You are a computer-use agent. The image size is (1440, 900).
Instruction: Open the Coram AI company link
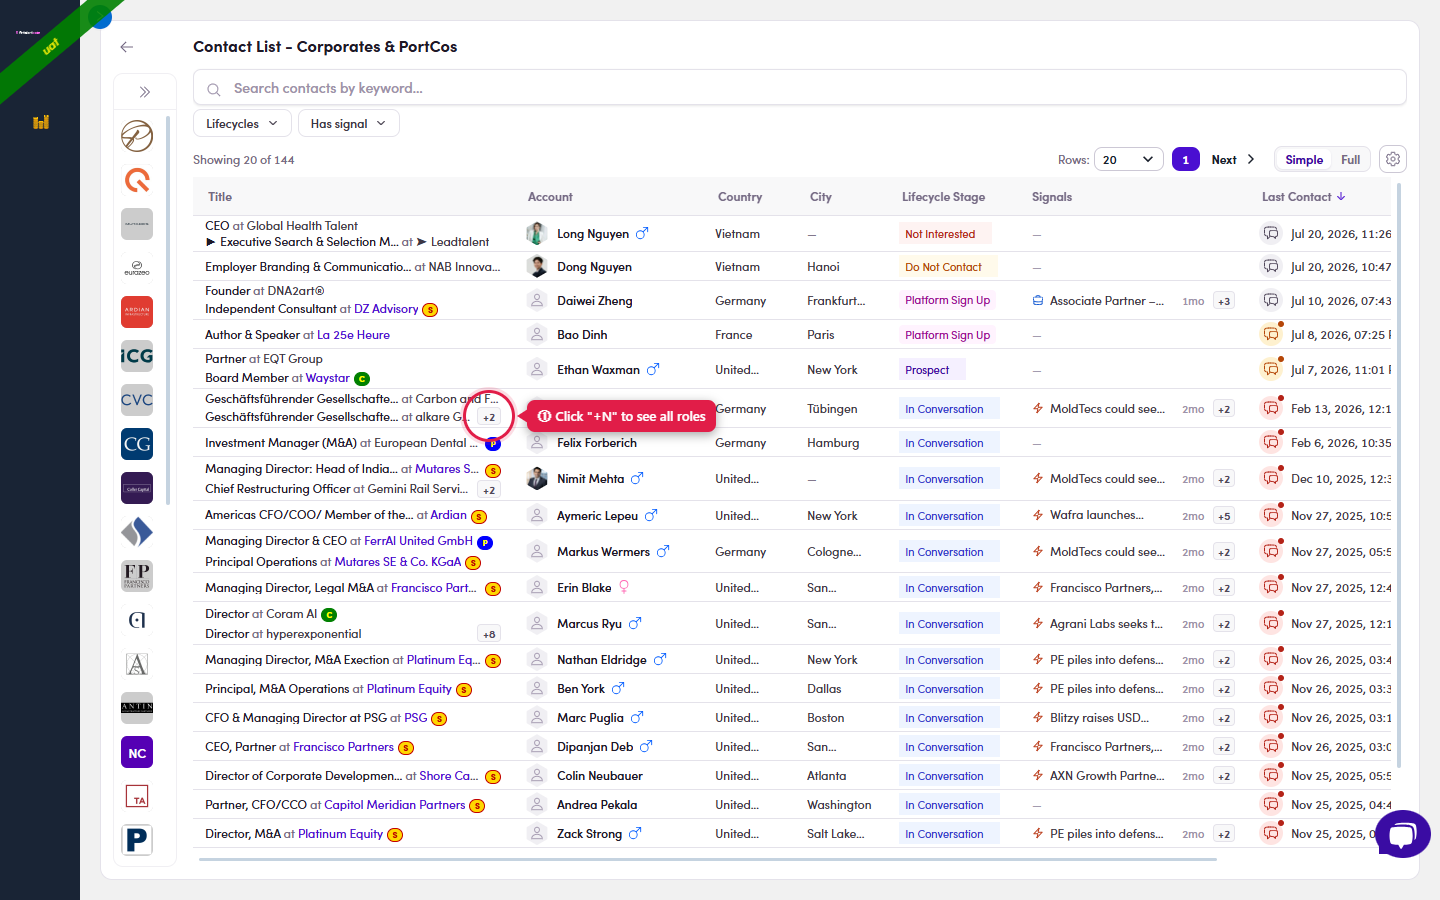291,614
